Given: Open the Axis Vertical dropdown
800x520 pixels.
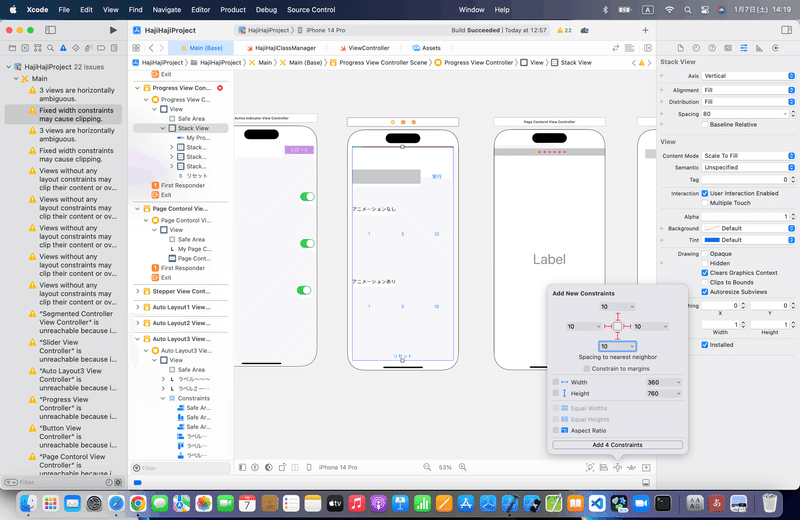Looking at the screenshot, I should (x=748, y=76).
